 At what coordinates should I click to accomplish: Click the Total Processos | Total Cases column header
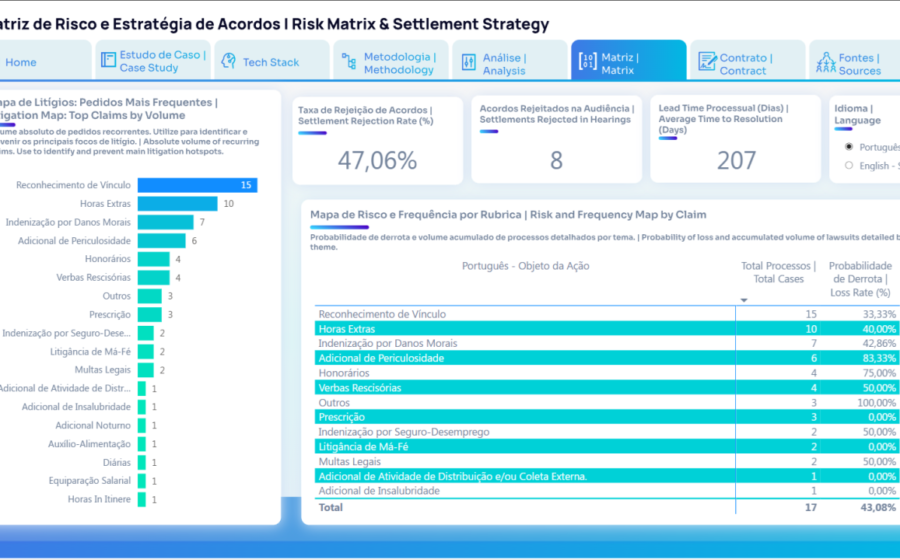[x=778, y=273]
